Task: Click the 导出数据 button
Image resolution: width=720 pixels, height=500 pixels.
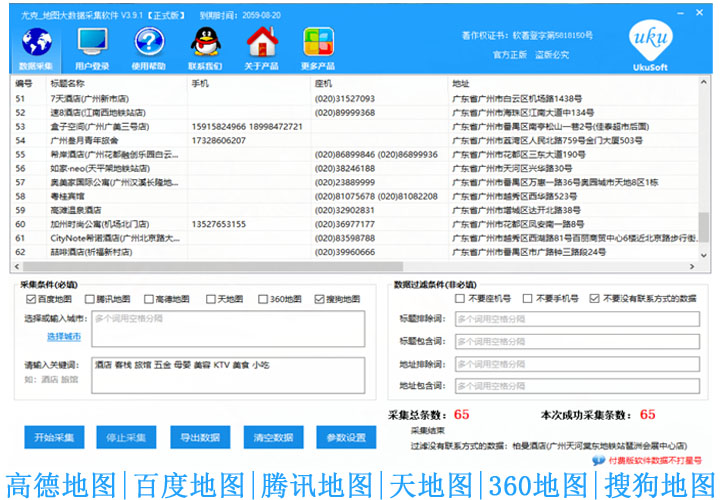Action: [x=200, y=437]
